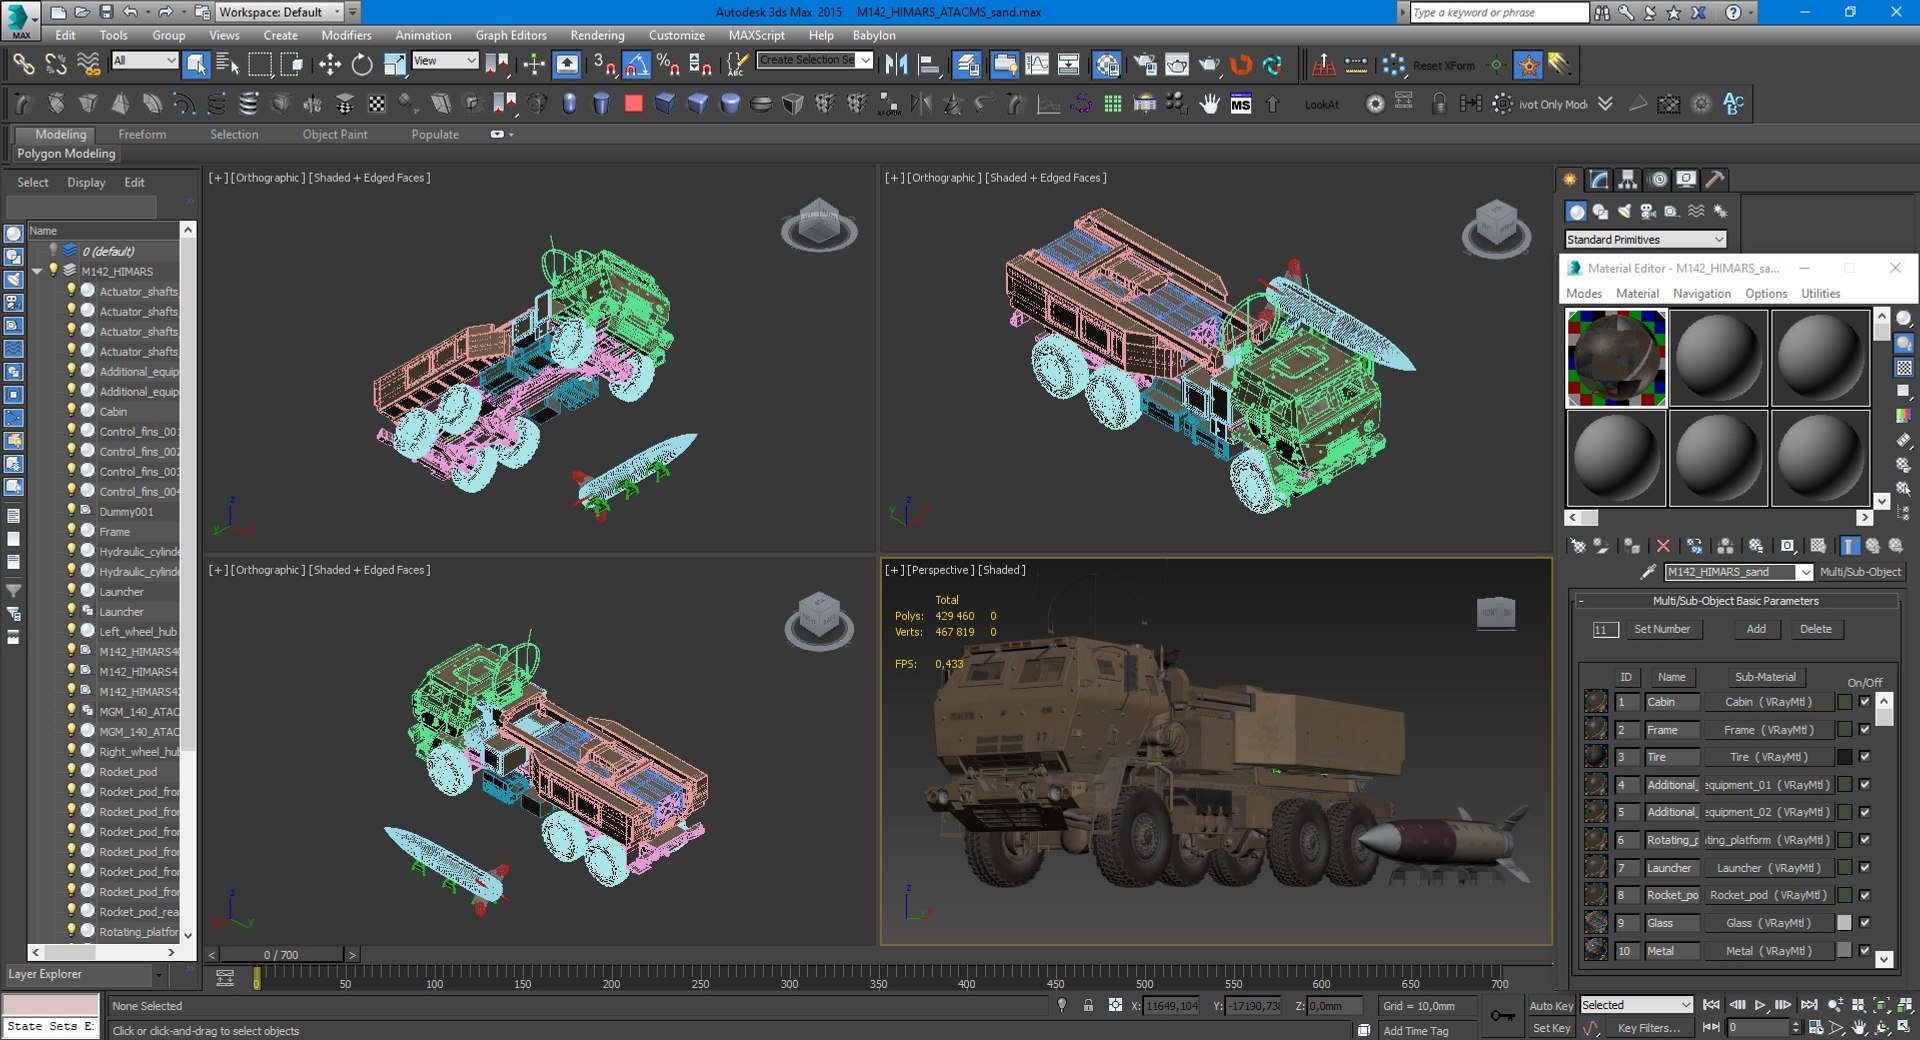The image size is (1920, 1040).
Task: Toggle visibility bulb of M142_HIMARS layer
Action: pos(54,271)
